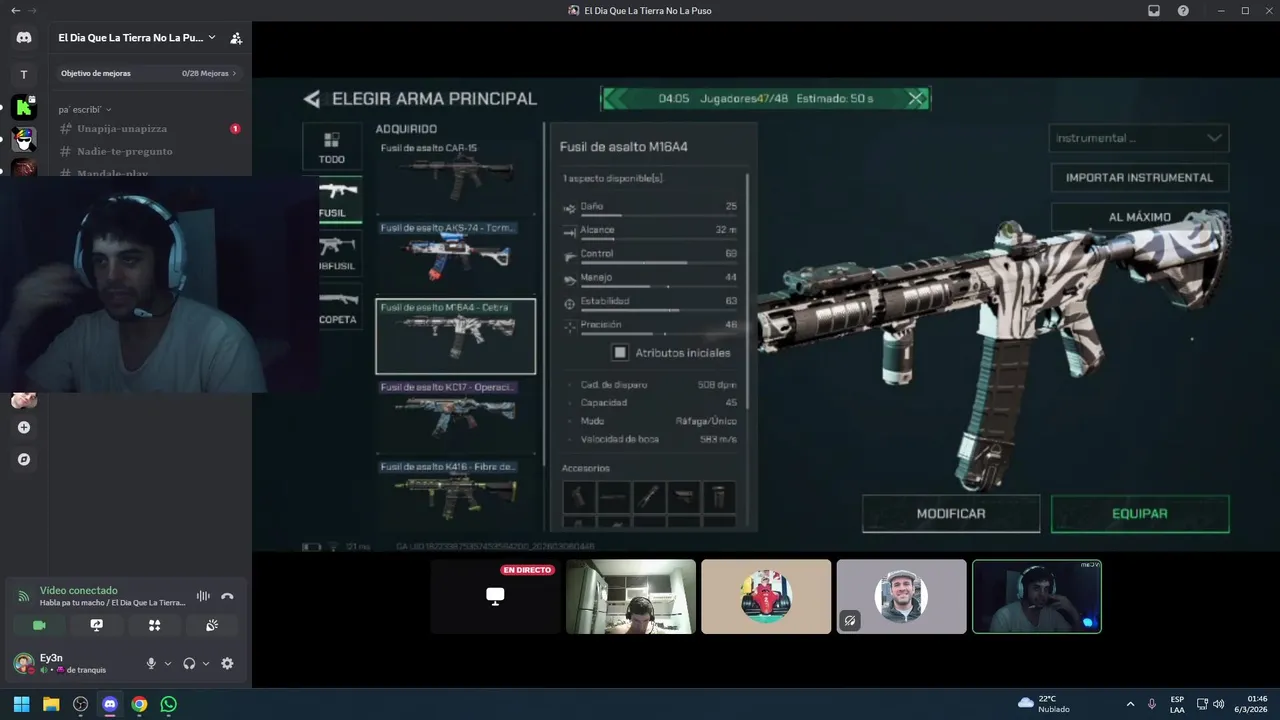This screenshot has height=720, width=1280.
Task: Open the EN DIRECTO stream tile
Action: pos(495,596)
